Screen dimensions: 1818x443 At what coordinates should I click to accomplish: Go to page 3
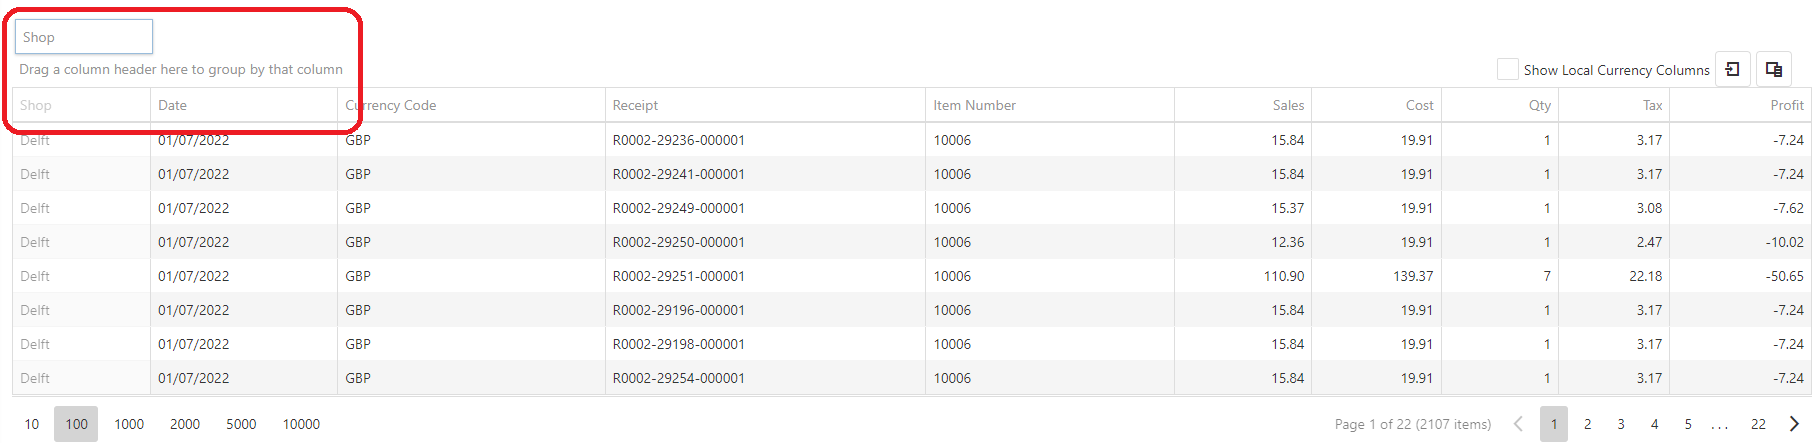coord(1621,424)
